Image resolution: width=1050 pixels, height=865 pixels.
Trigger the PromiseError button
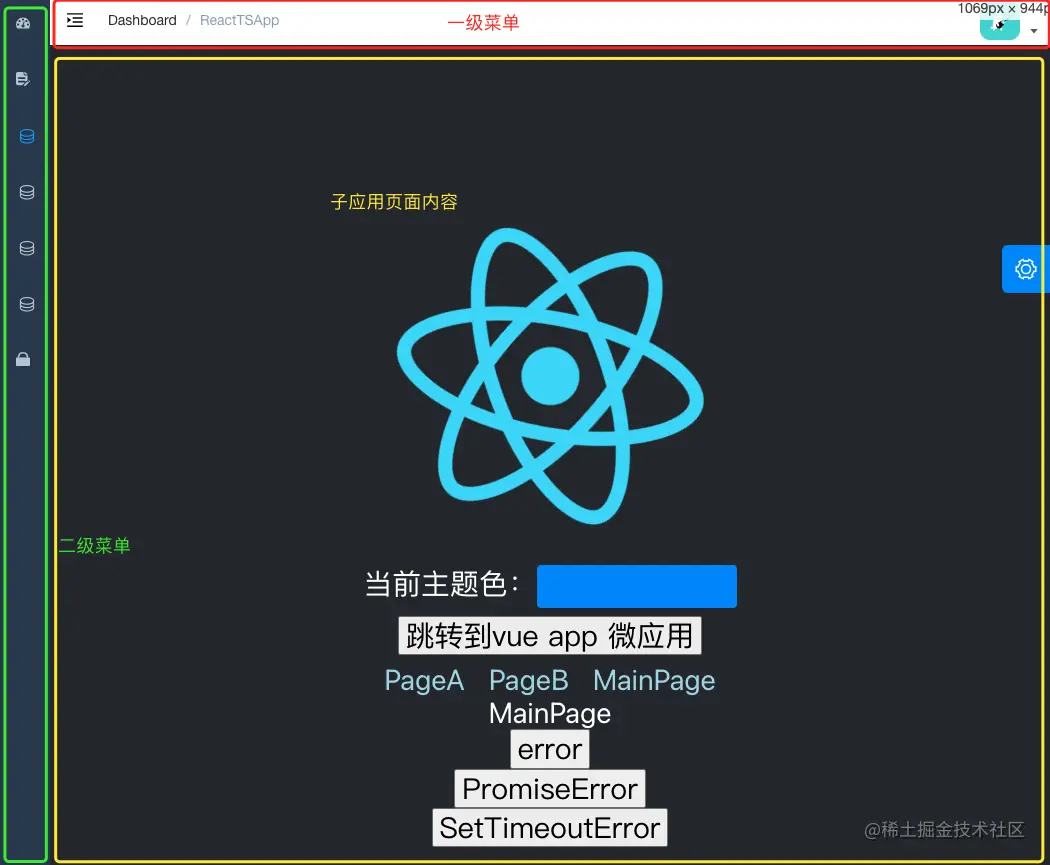point(550,789)
